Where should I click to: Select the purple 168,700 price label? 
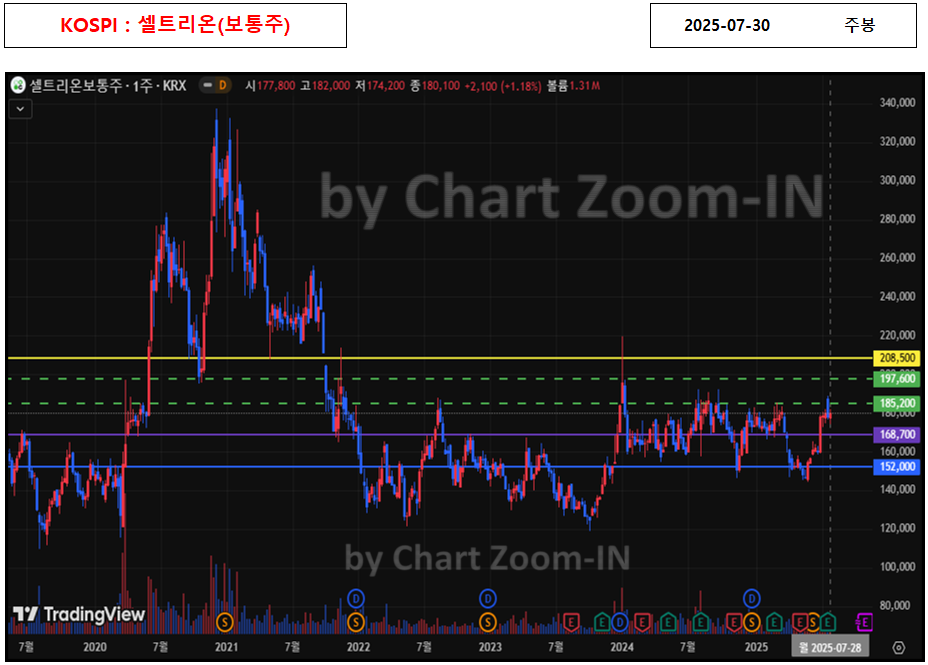click(x=897, y=435)
